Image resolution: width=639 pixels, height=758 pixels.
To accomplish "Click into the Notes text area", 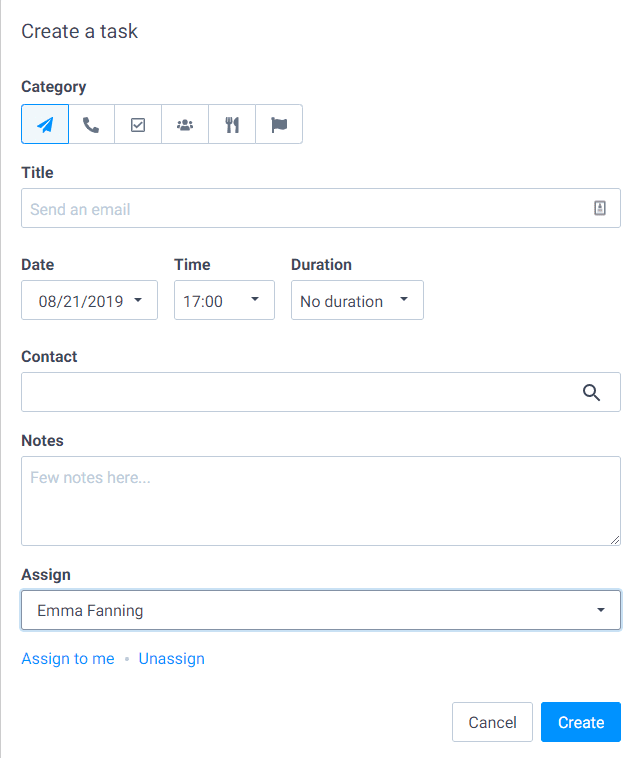I will tap(321, 501).
